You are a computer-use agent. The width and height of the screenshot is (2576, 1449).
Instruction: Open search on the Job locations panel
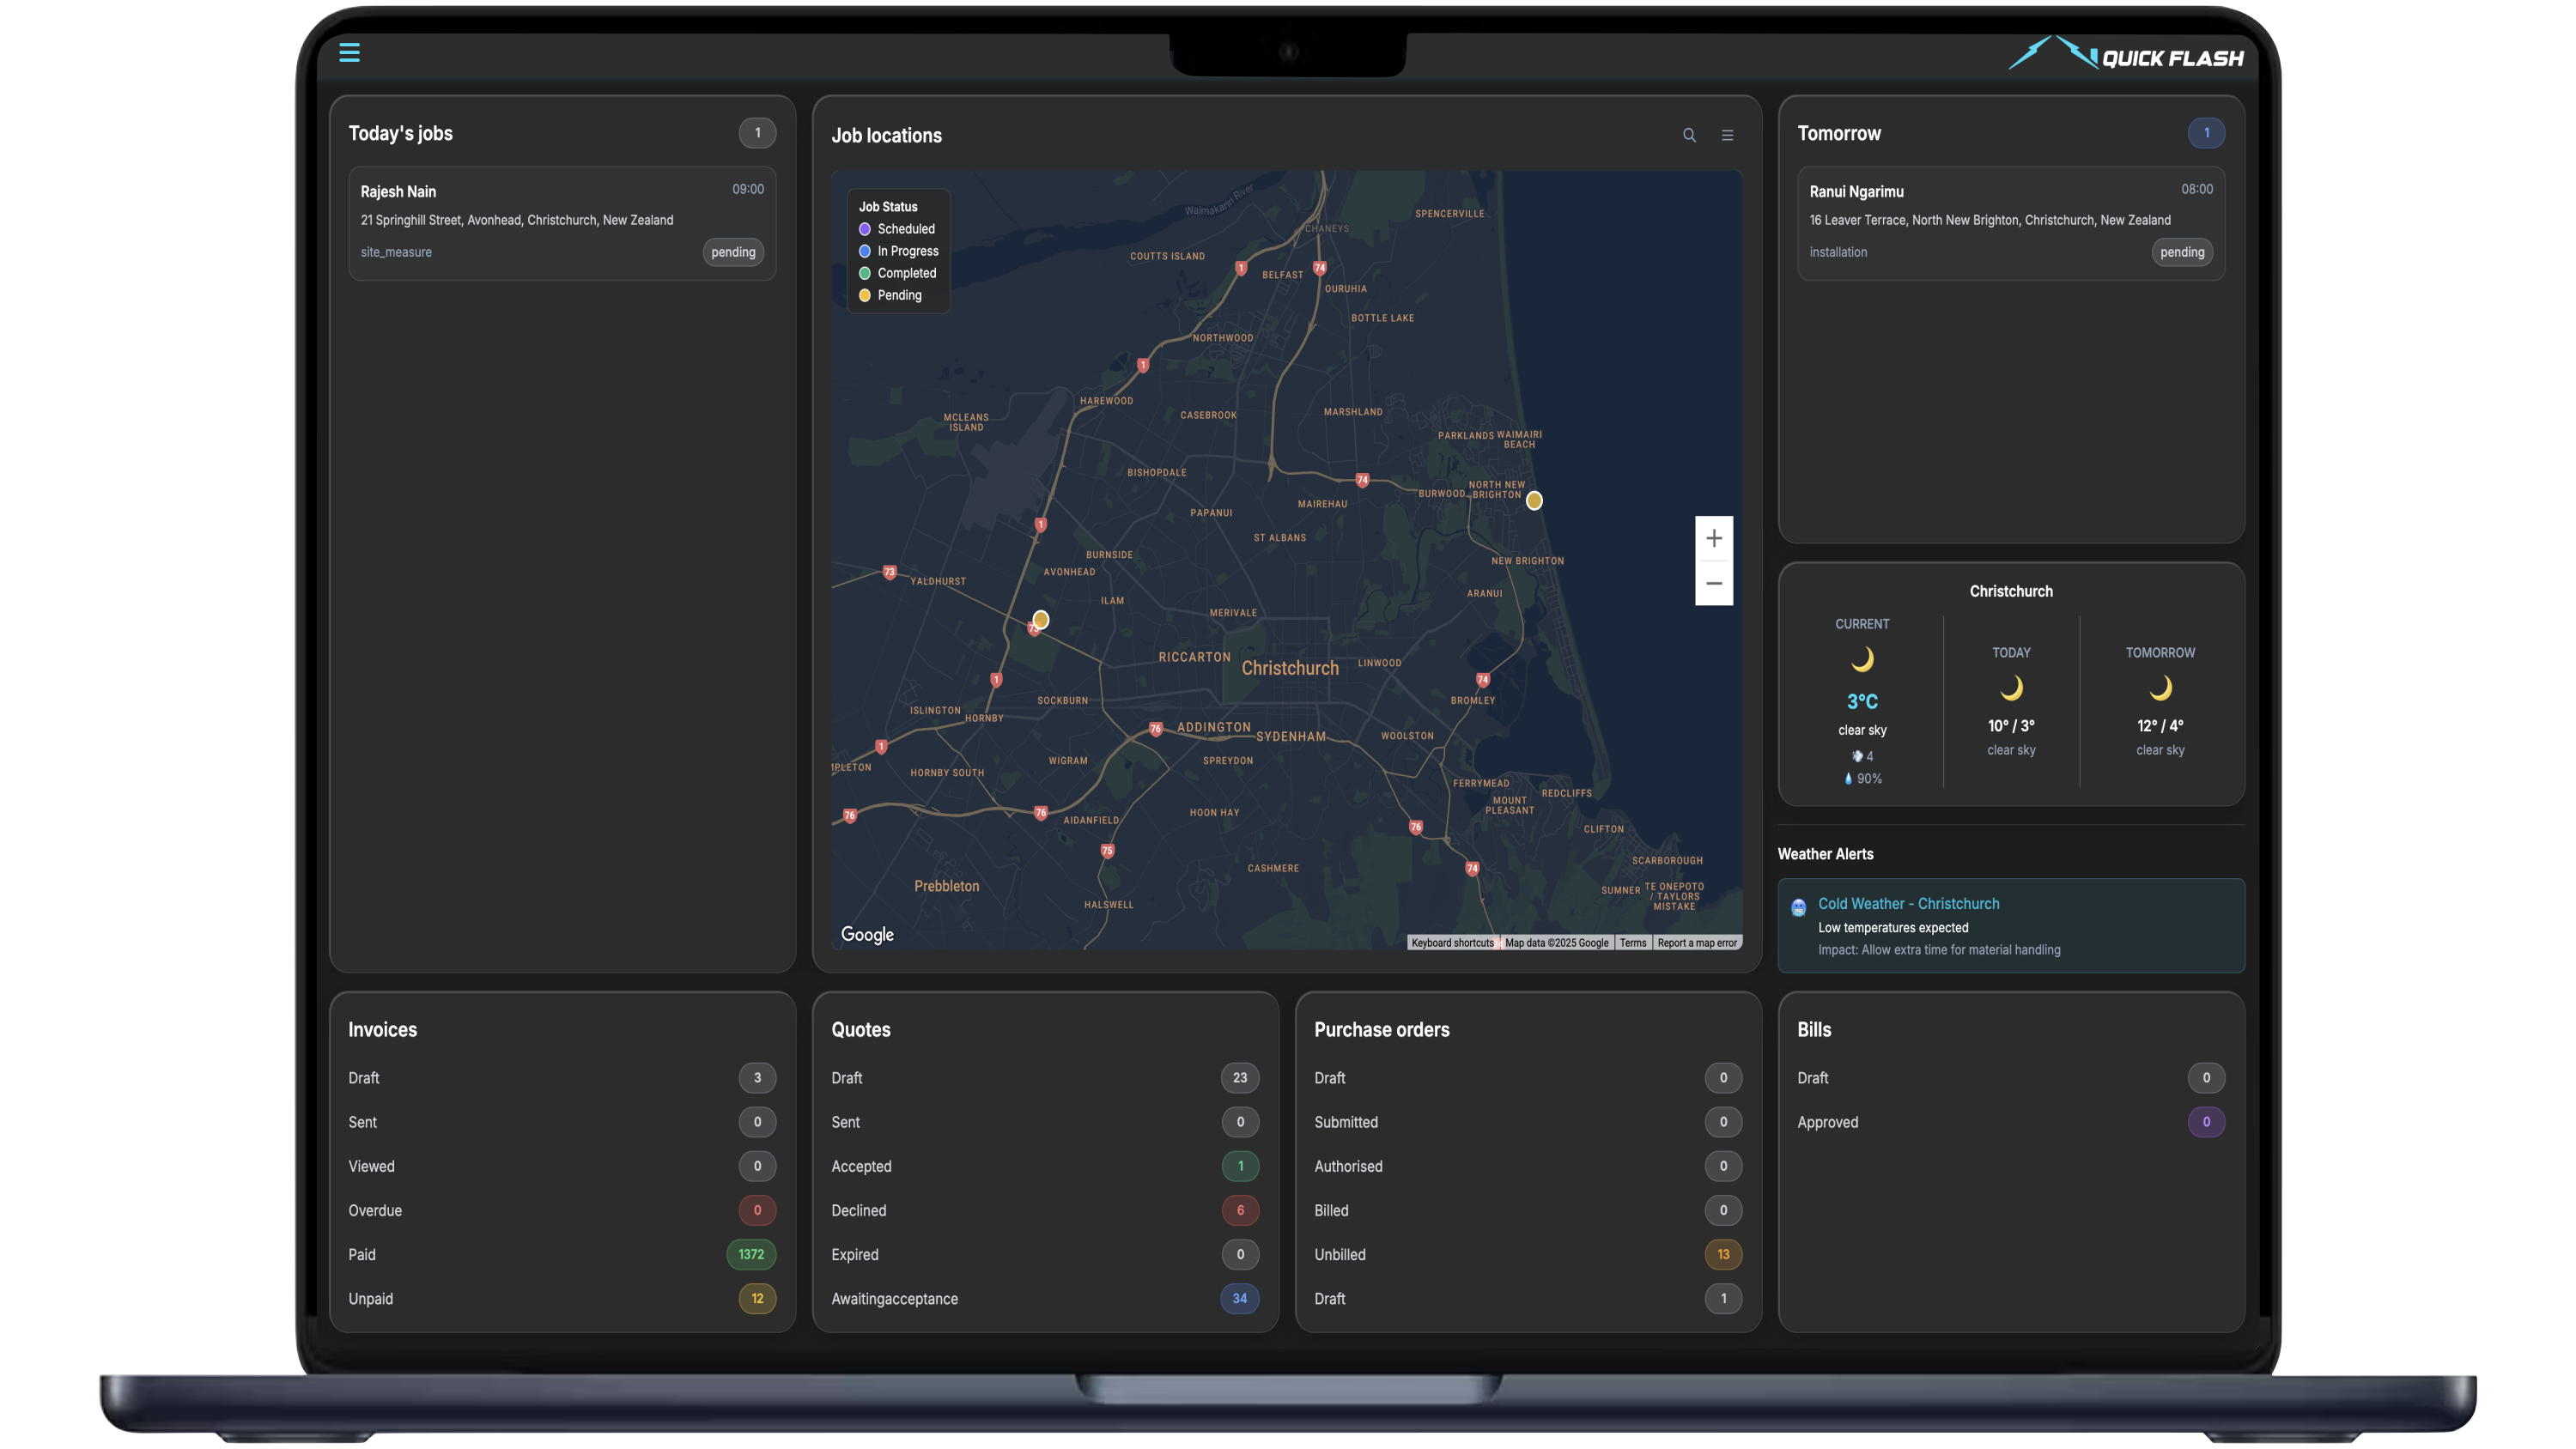[x=1688, y=135]
